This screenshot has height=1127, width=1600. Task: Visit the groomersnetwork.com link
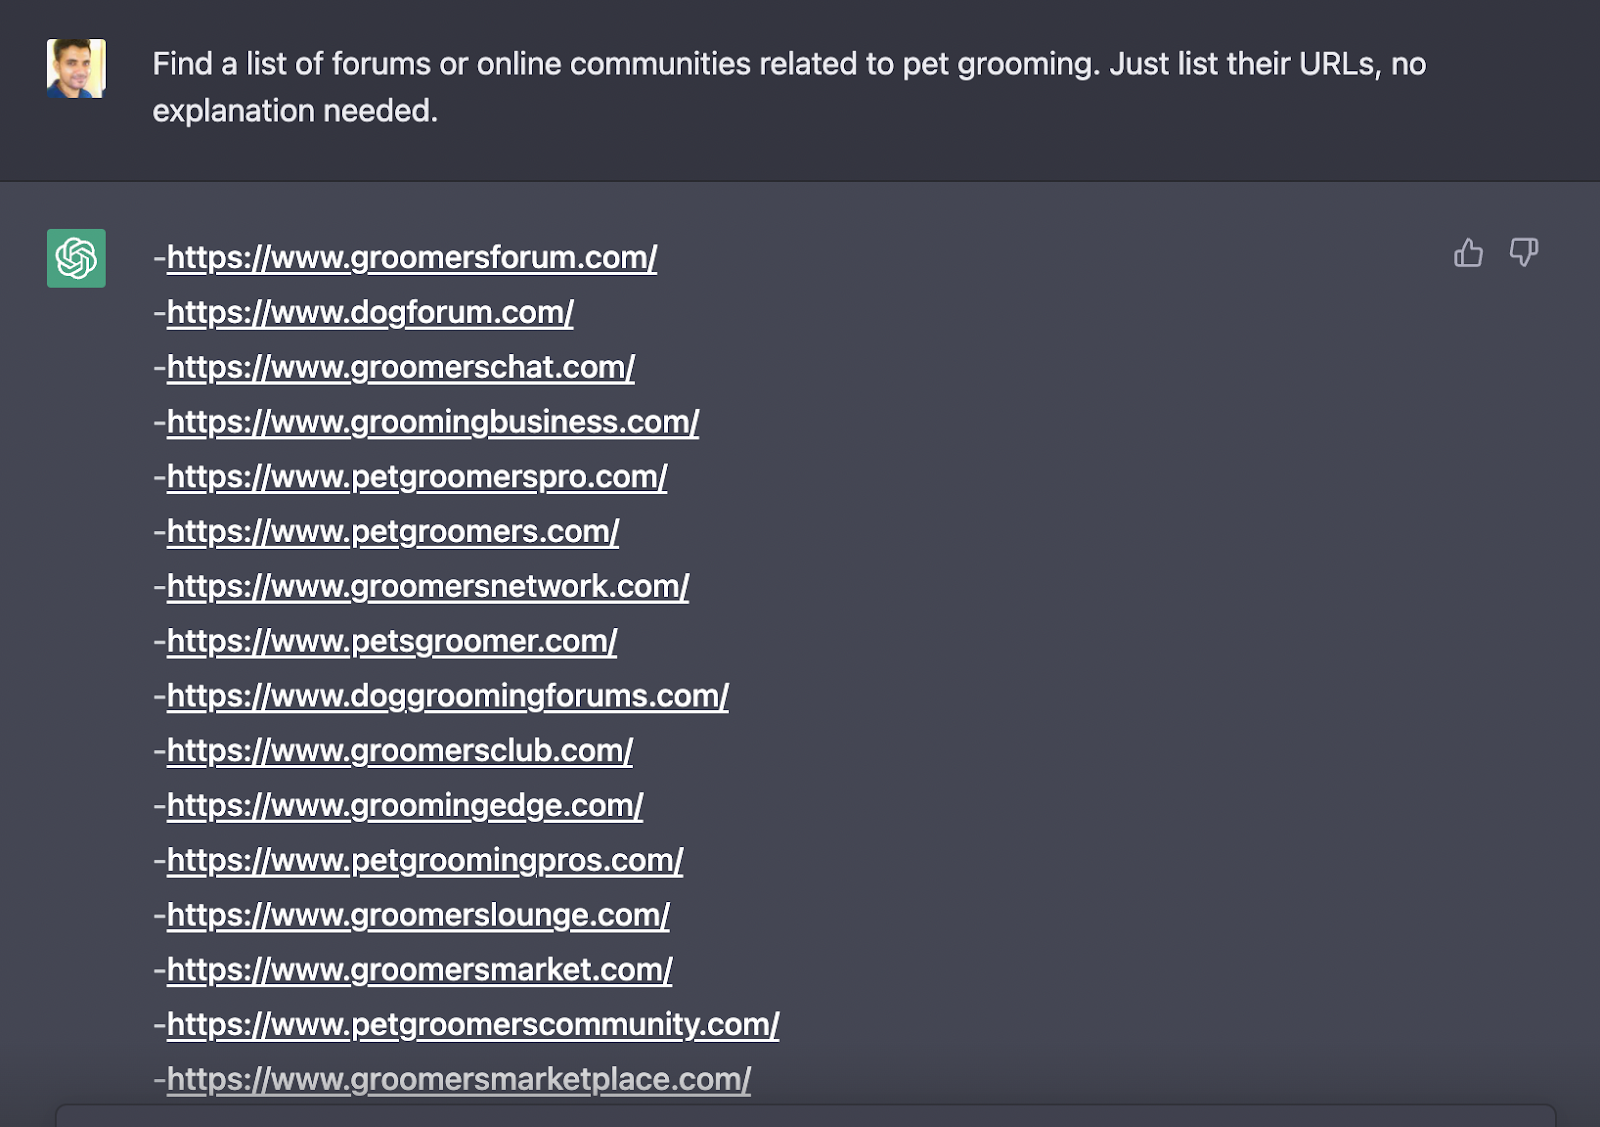point(427,587)
